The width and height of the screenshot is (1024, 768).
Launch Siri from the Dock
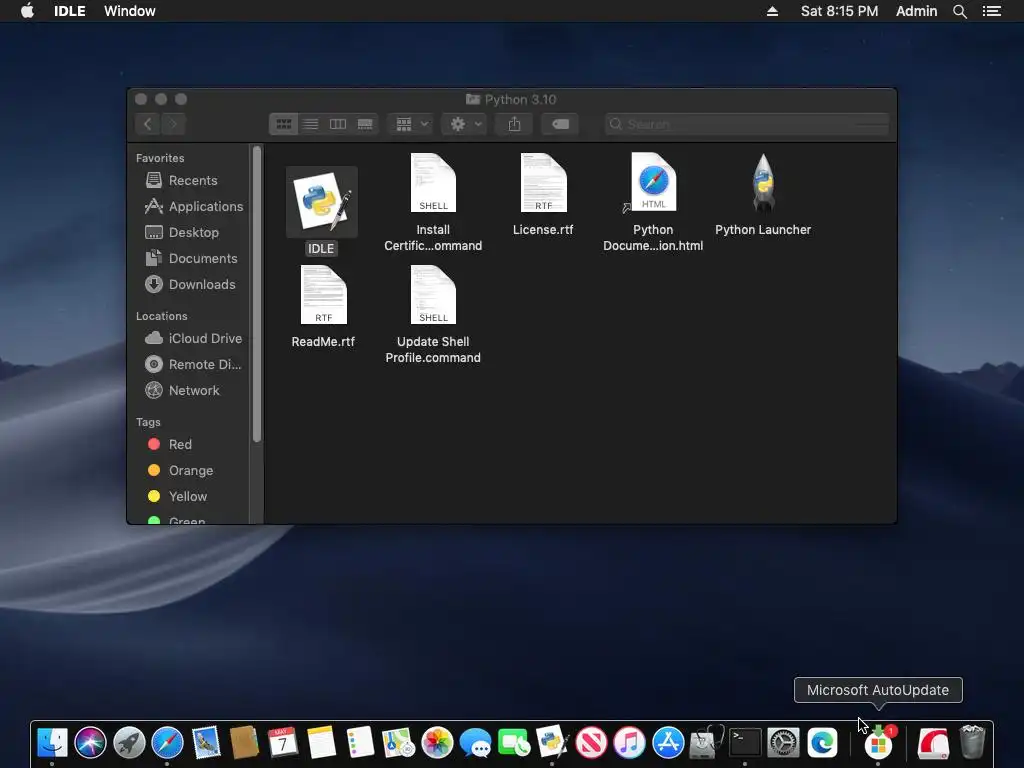(x=90, y=743)
